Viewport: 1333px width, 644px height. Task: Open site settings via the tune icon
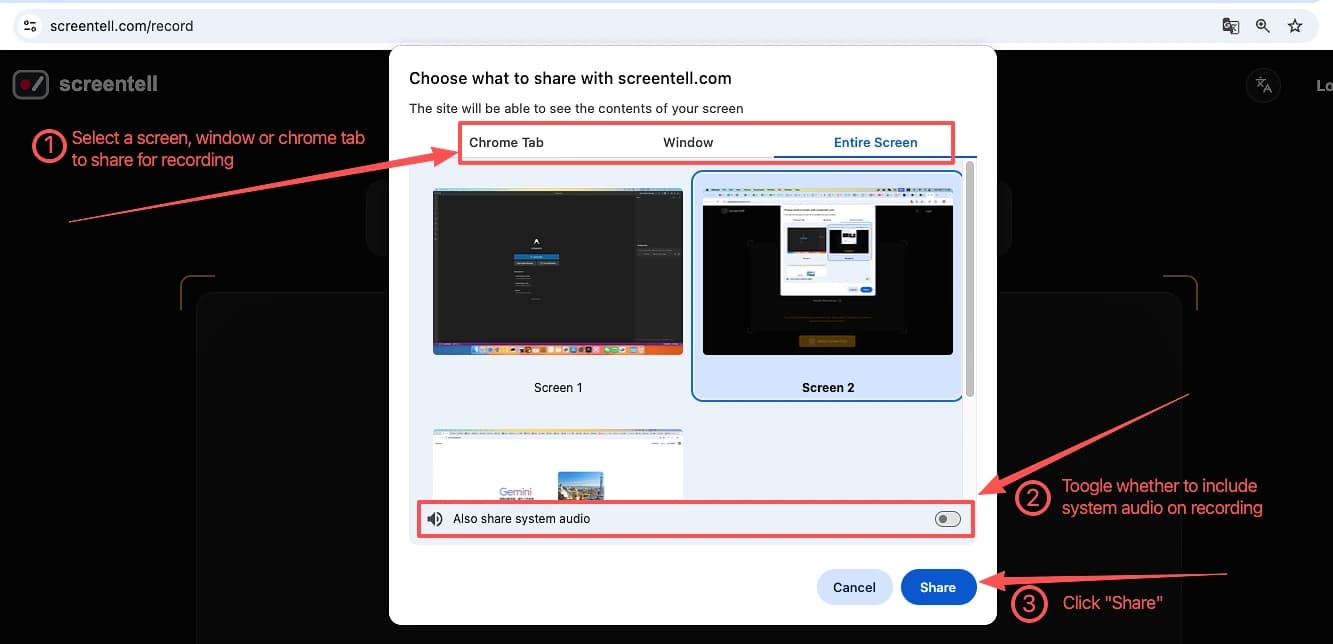coord(28,26)
